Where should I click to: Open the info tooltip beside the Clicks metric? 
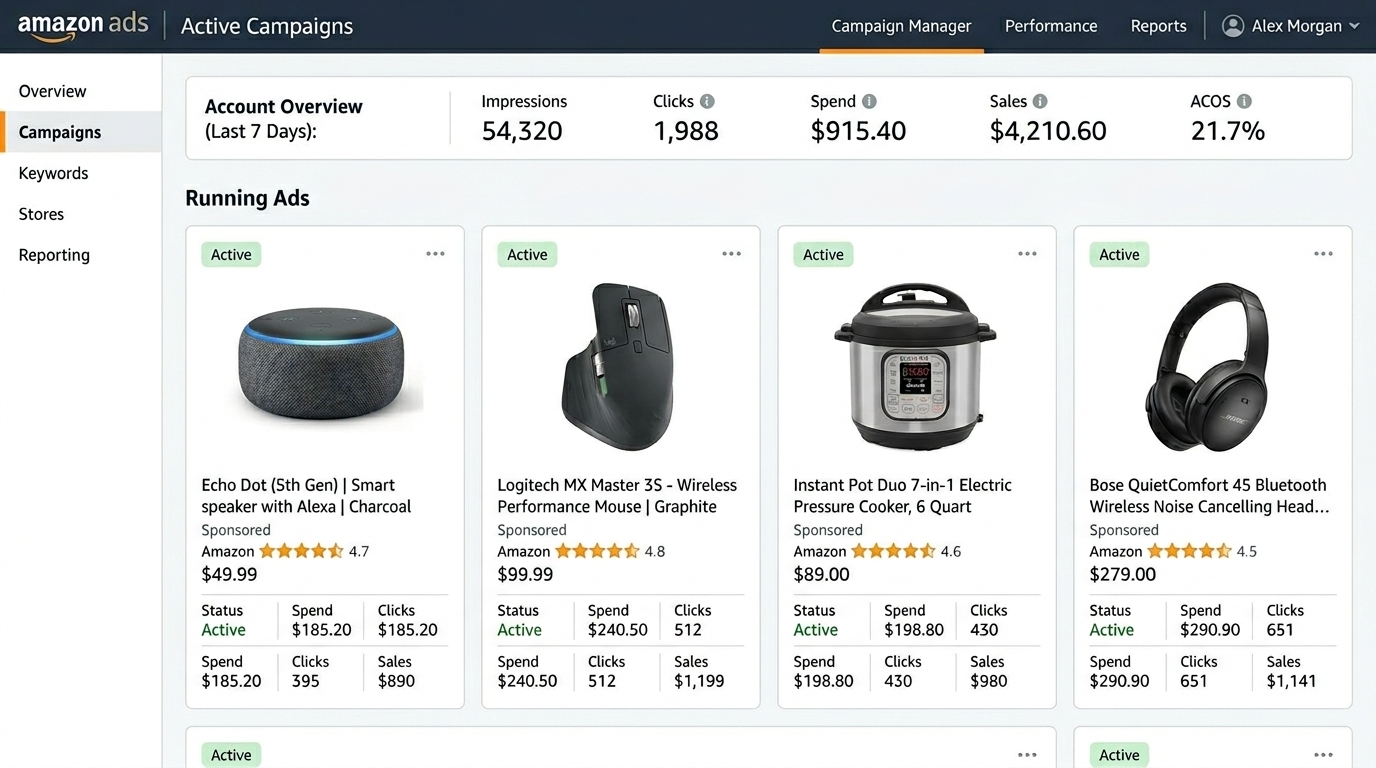(709, 100)
